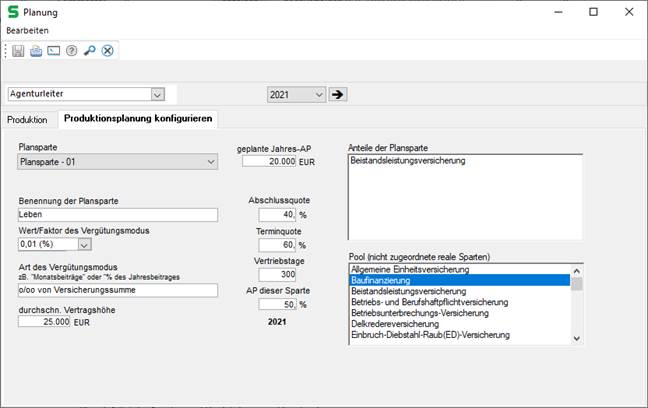
Task: Click the print icon in toolbar
Action: tap(36, 50)
